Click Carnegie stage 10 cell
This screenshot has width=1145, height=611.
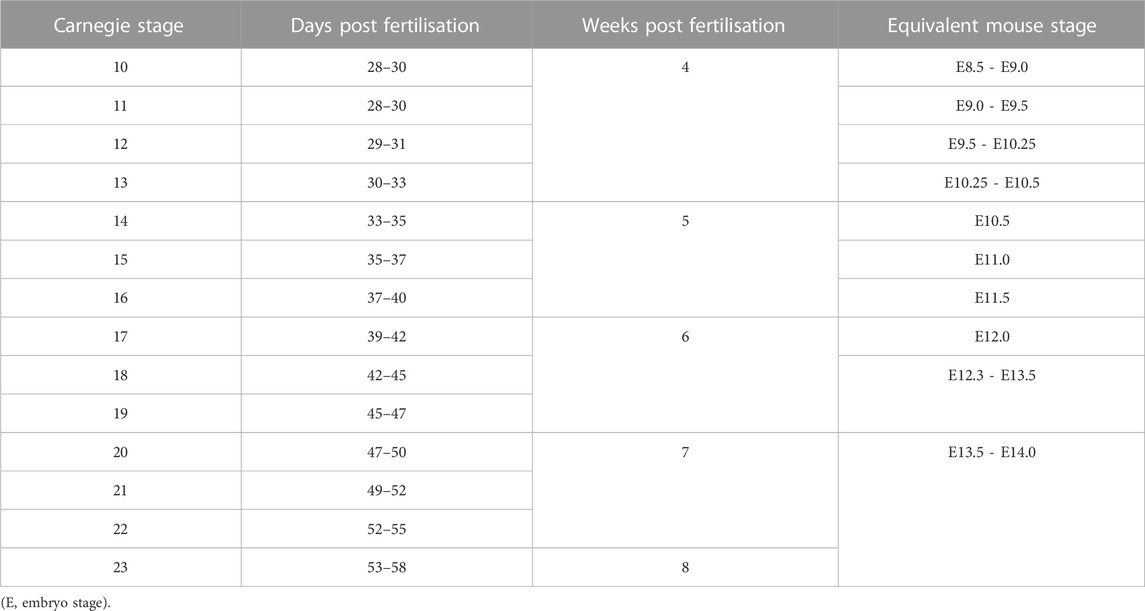[120, 67]
